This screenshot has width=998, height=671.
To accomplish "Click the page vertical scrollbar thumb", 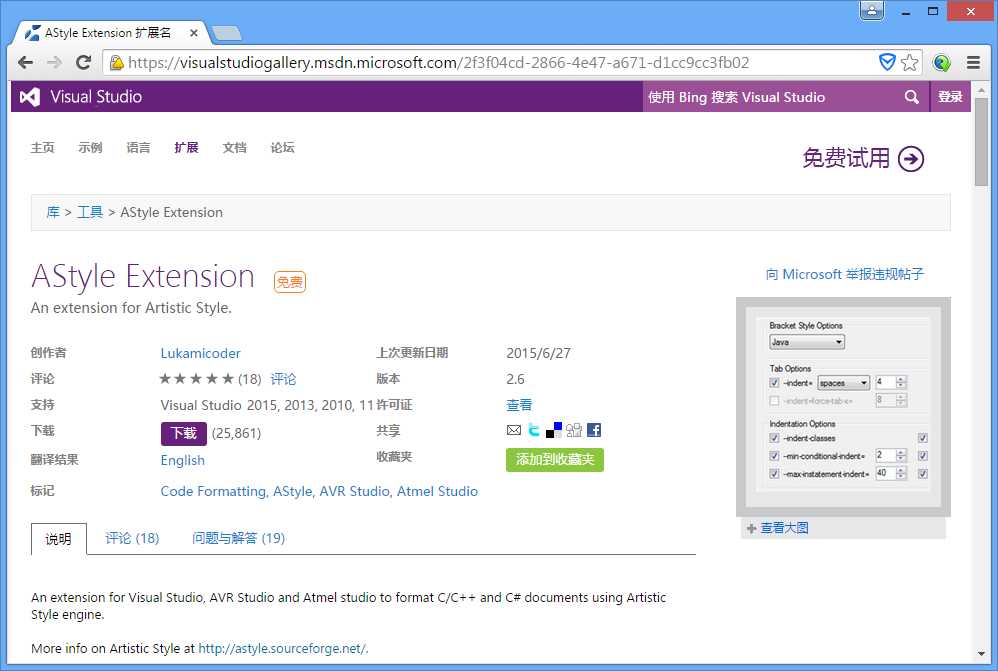I will [x=981, y=142].
